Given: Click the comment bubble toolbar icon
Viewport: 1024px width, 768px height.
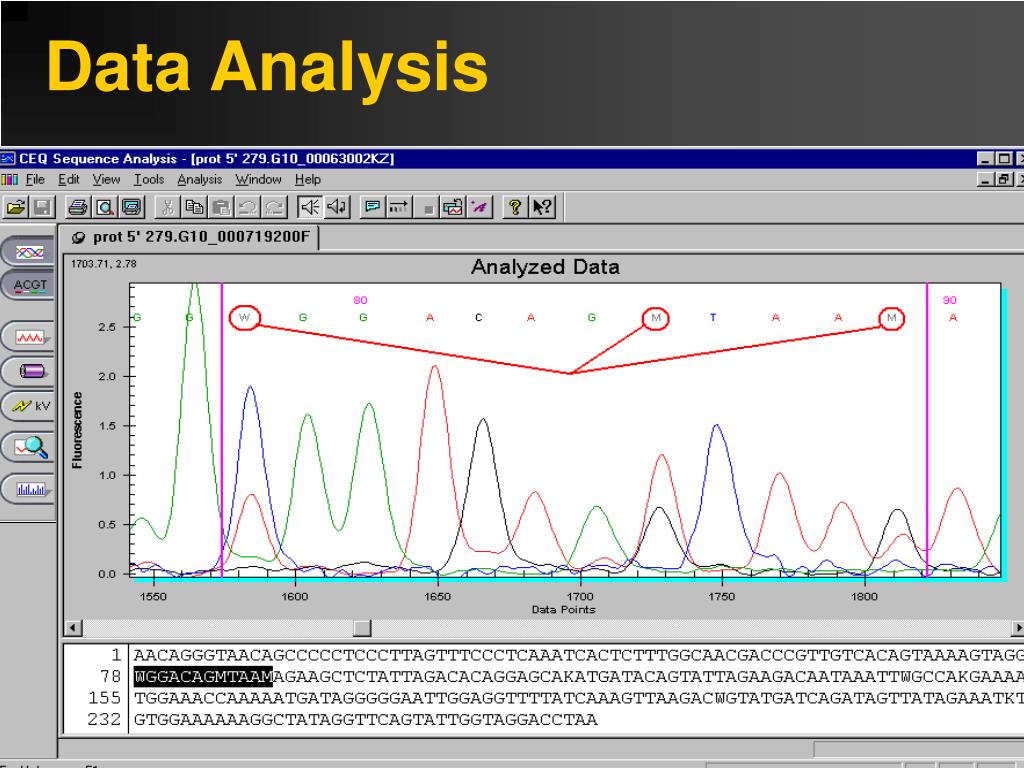Looking at the screenshot, I should click(x=372, y=208).
